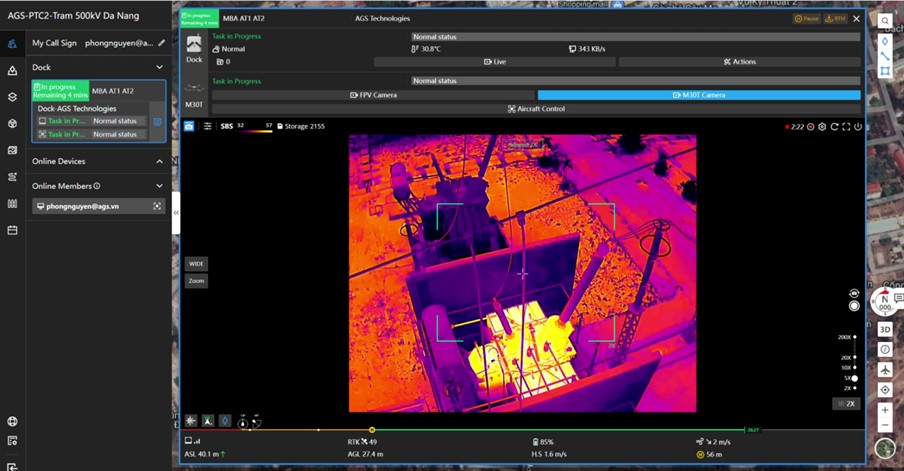This screenshot has width=904, height=471.
Task: Click the battery 85% status
Action: click(543, 442)
